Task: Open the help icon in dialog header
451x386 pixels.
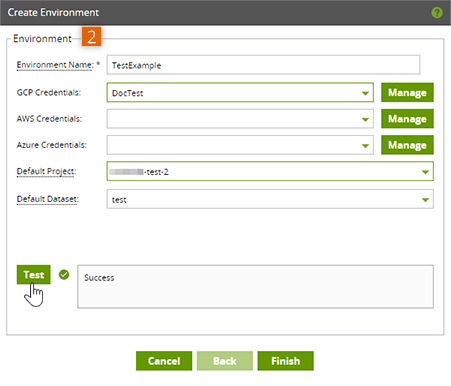Action: [x=437, y=13]
